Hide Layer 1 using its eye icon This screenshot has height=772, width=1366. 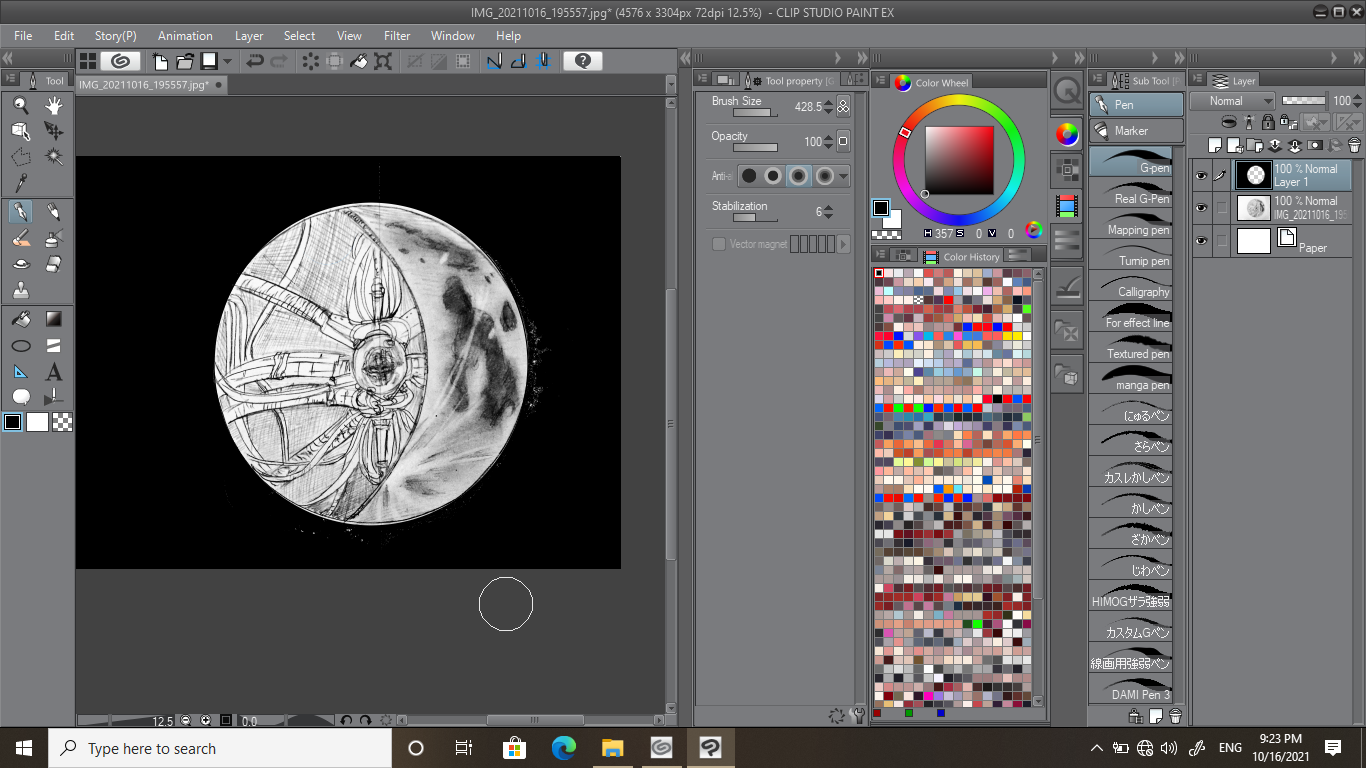coord(1202,176)
